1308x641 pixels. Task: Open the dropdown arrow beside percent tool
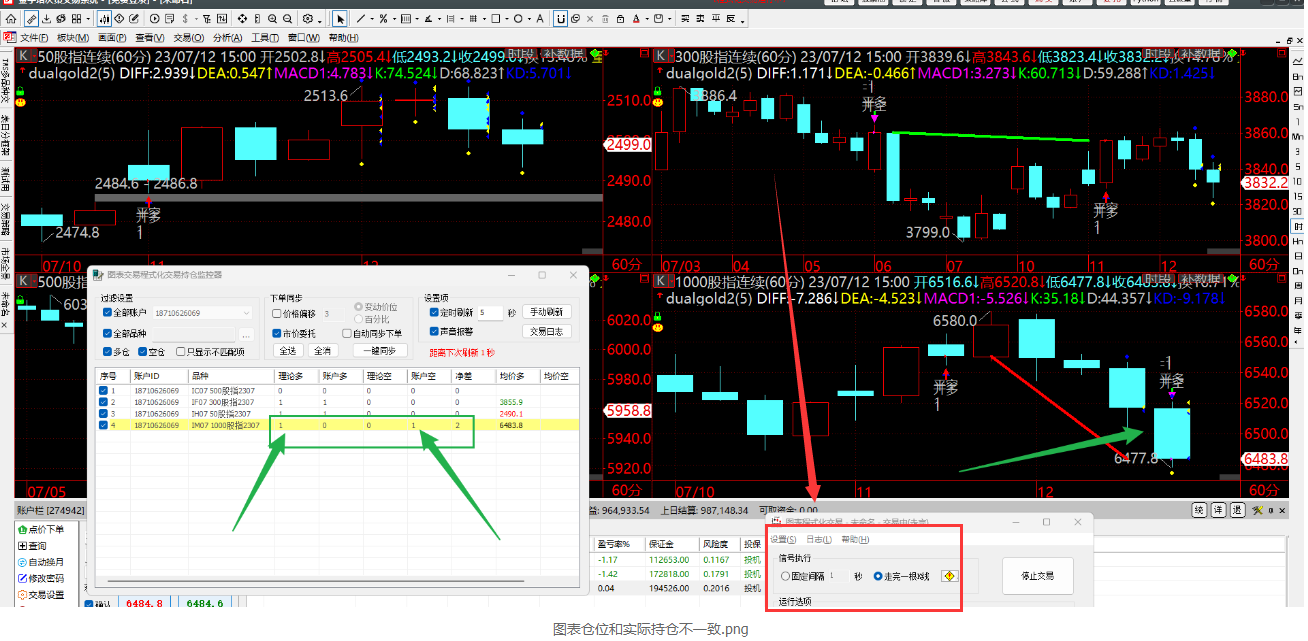(394, 18)
